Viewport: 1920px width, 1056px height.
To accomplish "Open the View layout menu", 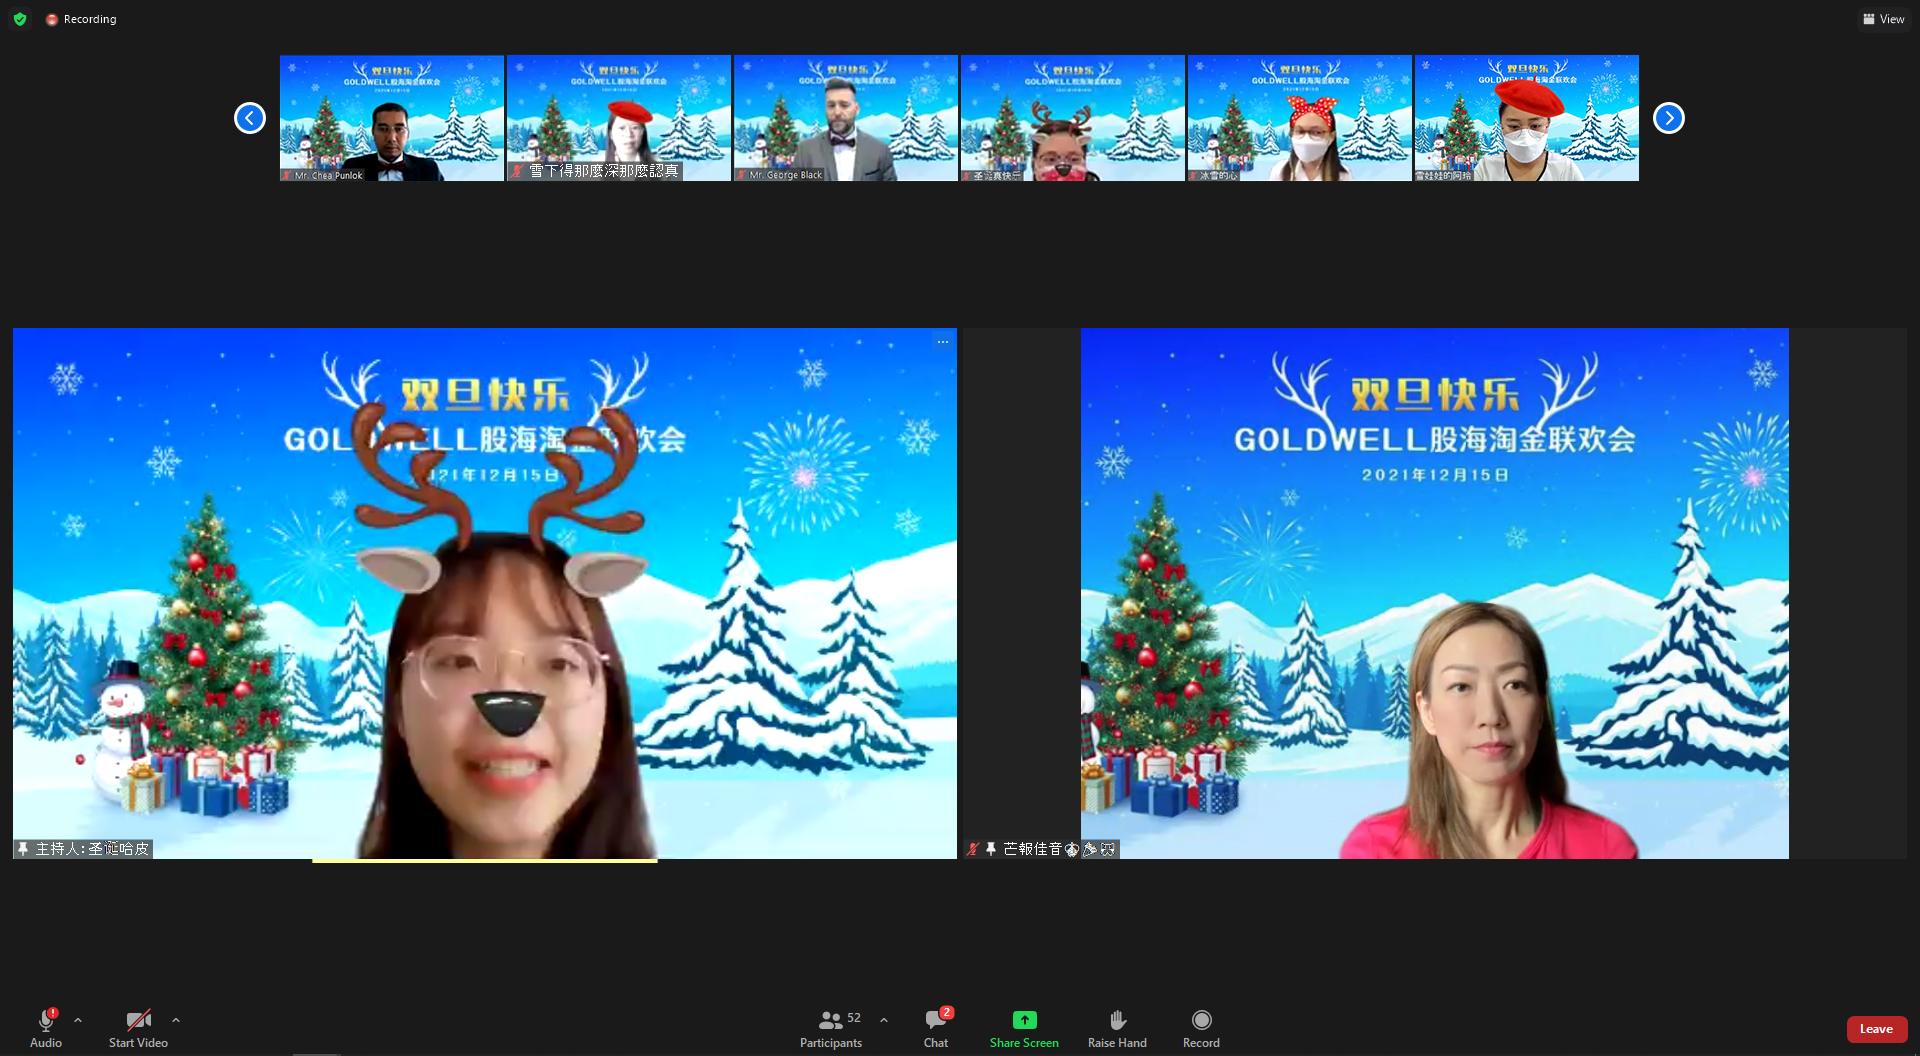I will tap(1884, 19).
